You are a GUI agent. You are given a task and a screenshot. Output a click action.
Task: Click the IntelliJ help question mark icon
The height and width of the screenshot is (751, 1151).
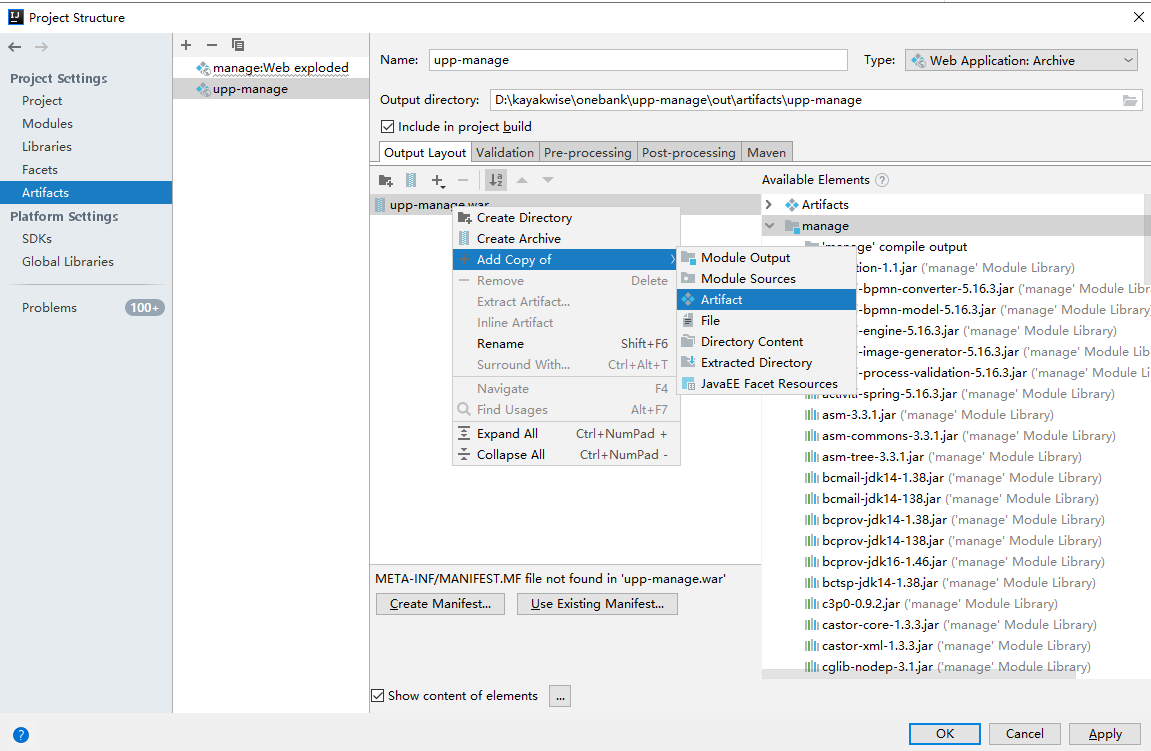tap(20, 733)
